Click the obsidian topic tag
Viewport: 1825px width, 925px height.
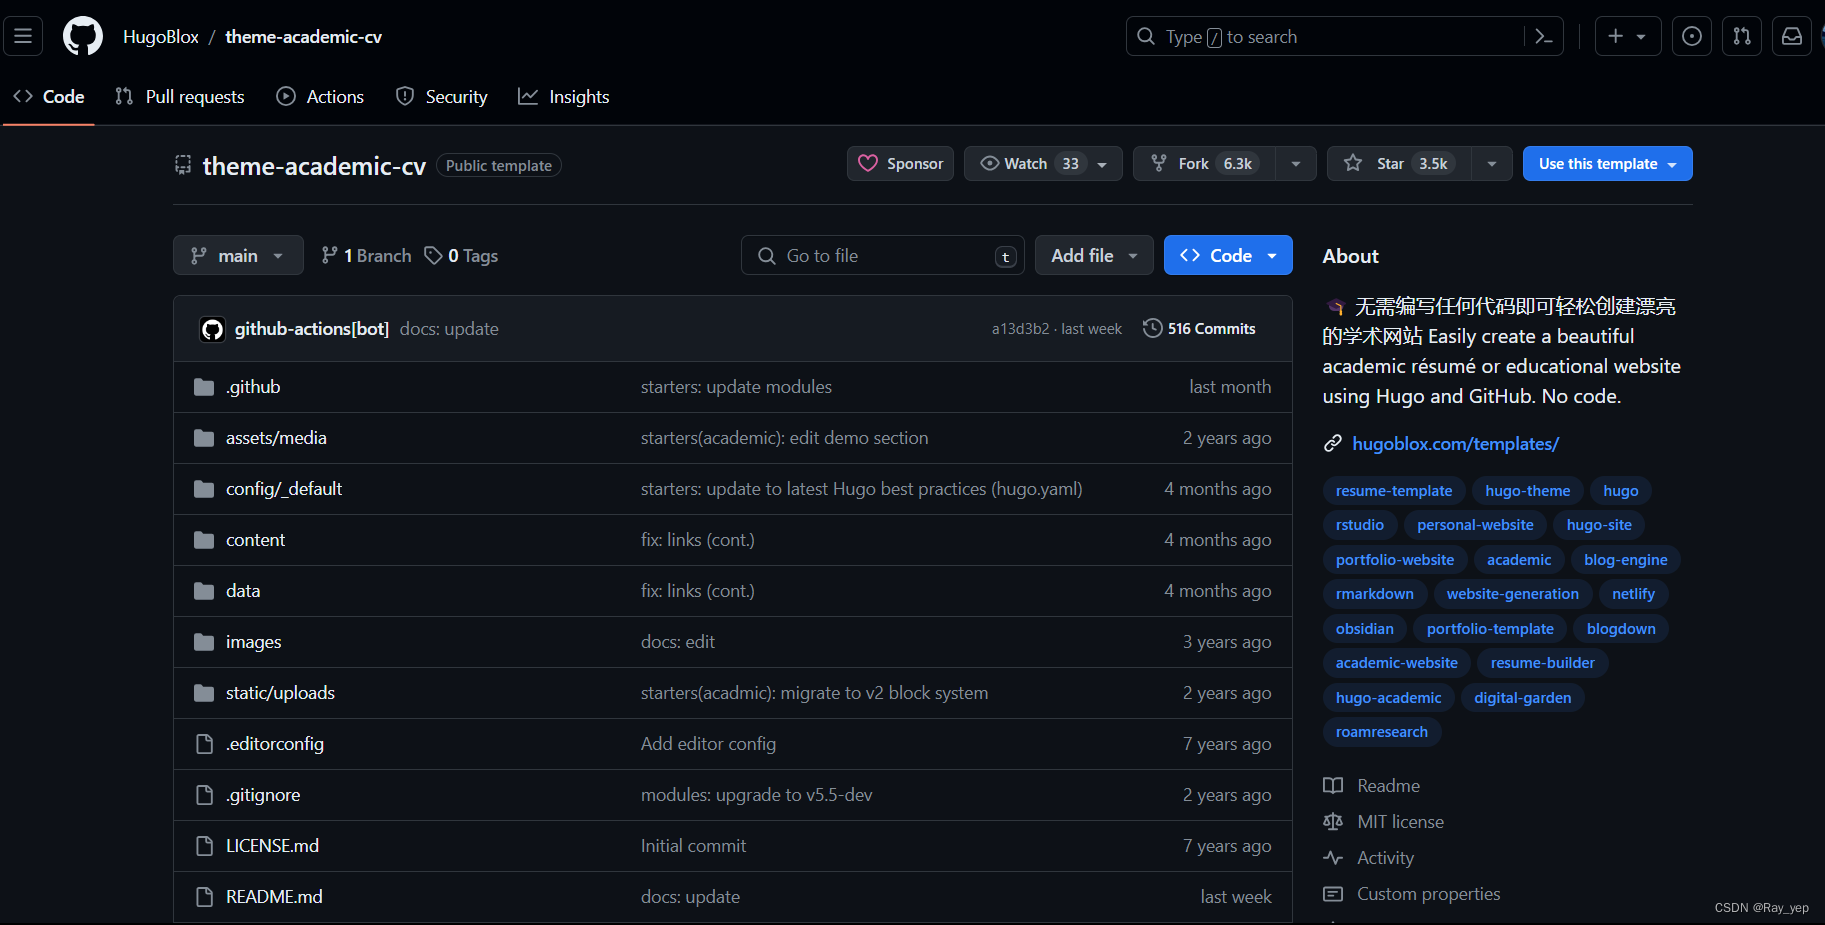(1365, 629)
